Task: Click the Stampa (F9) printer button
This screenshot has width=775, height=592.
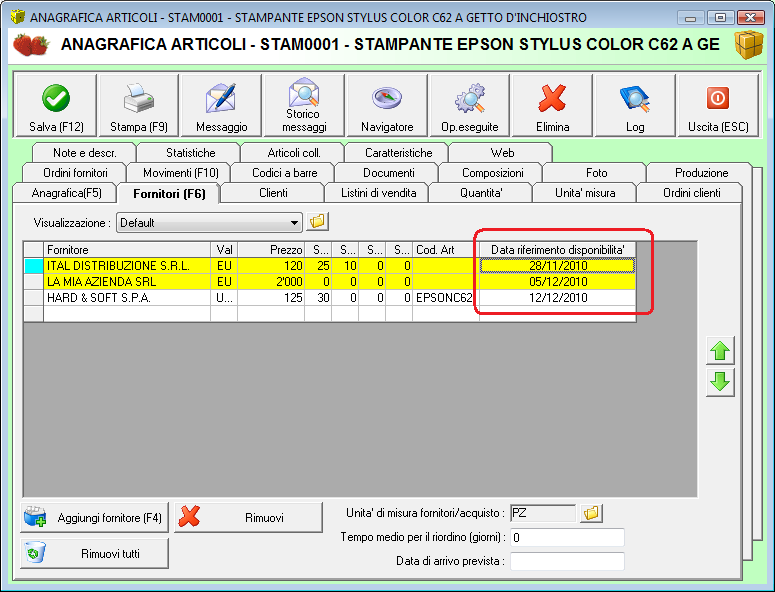Action: point(138,105)
